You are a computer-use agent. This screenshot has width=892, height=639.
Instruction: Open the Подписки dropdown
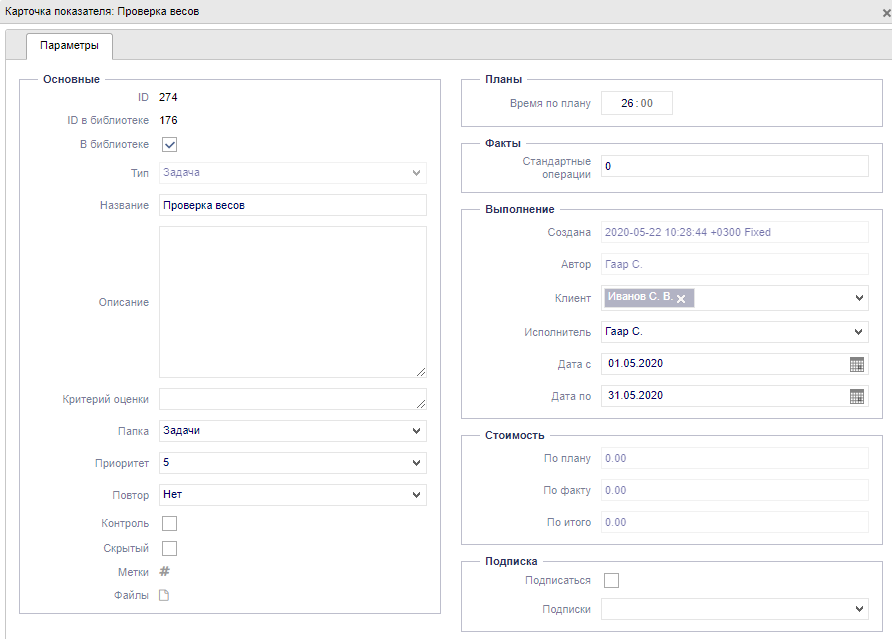[734, 609]
